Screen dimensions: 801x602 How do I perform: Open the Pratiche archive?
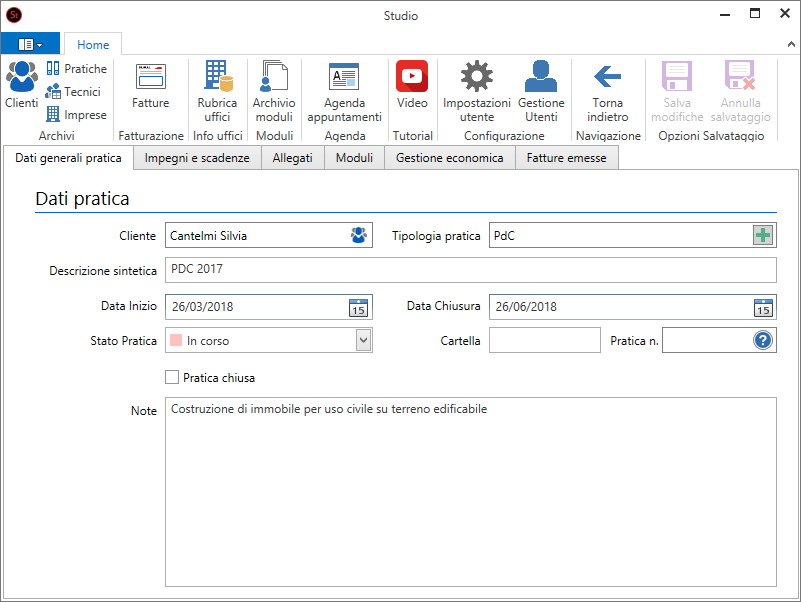click(77, 68)
